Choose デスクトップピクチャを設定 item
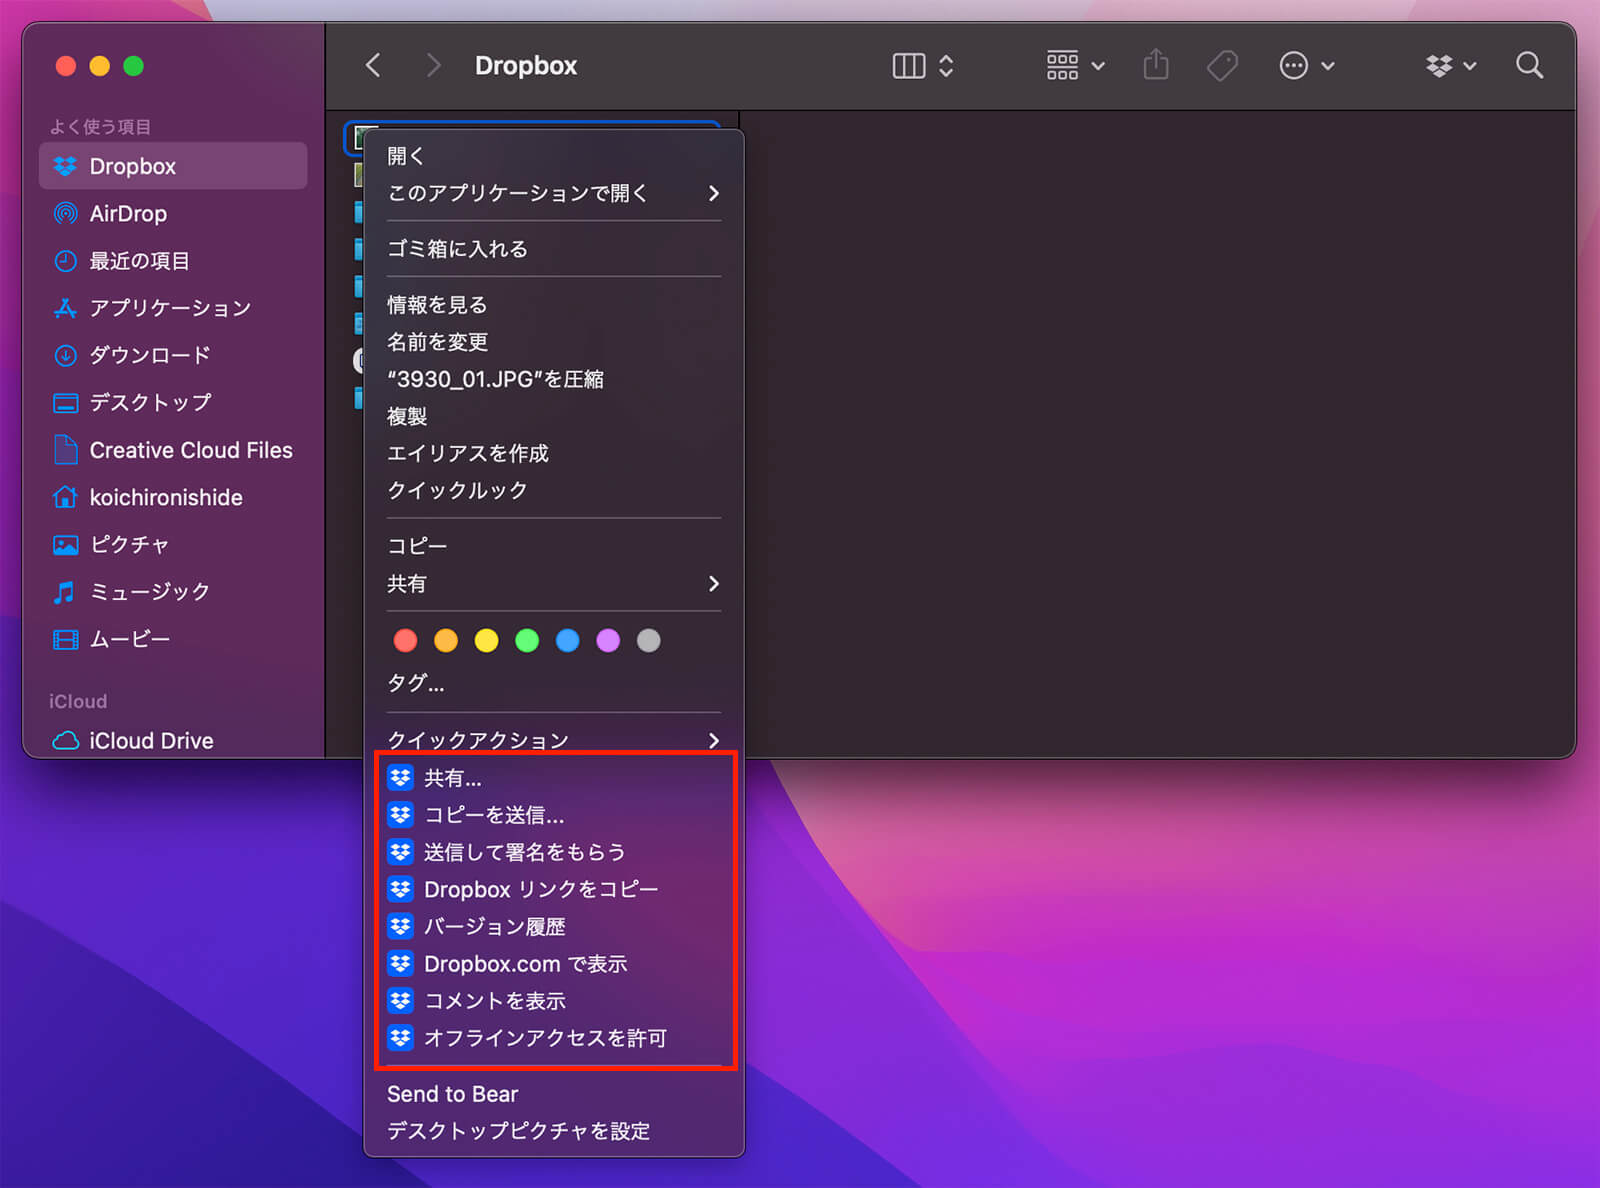Screen dimensions: 1600x1188 554,1131
